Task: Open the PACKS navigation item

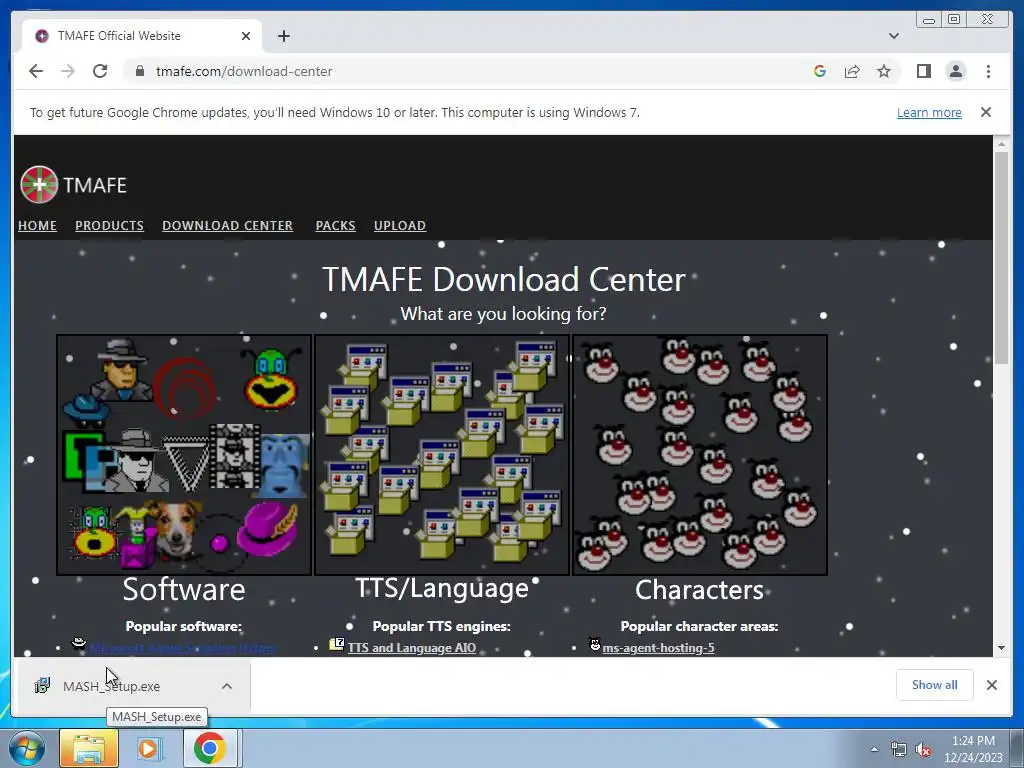Action: [335, 225]
